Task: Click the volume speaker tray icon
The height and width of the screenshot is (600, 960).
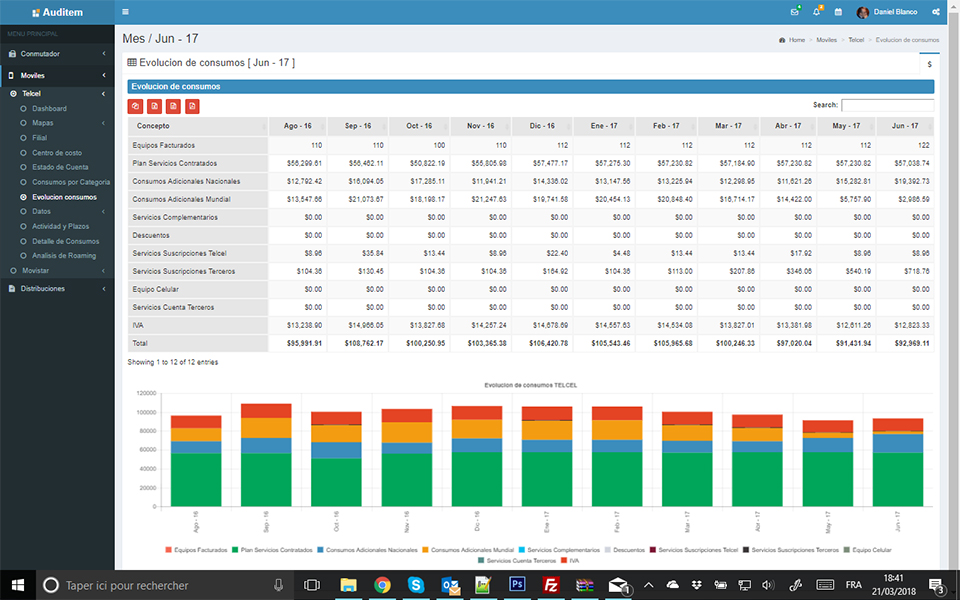Action: click(x=768, y=585)
